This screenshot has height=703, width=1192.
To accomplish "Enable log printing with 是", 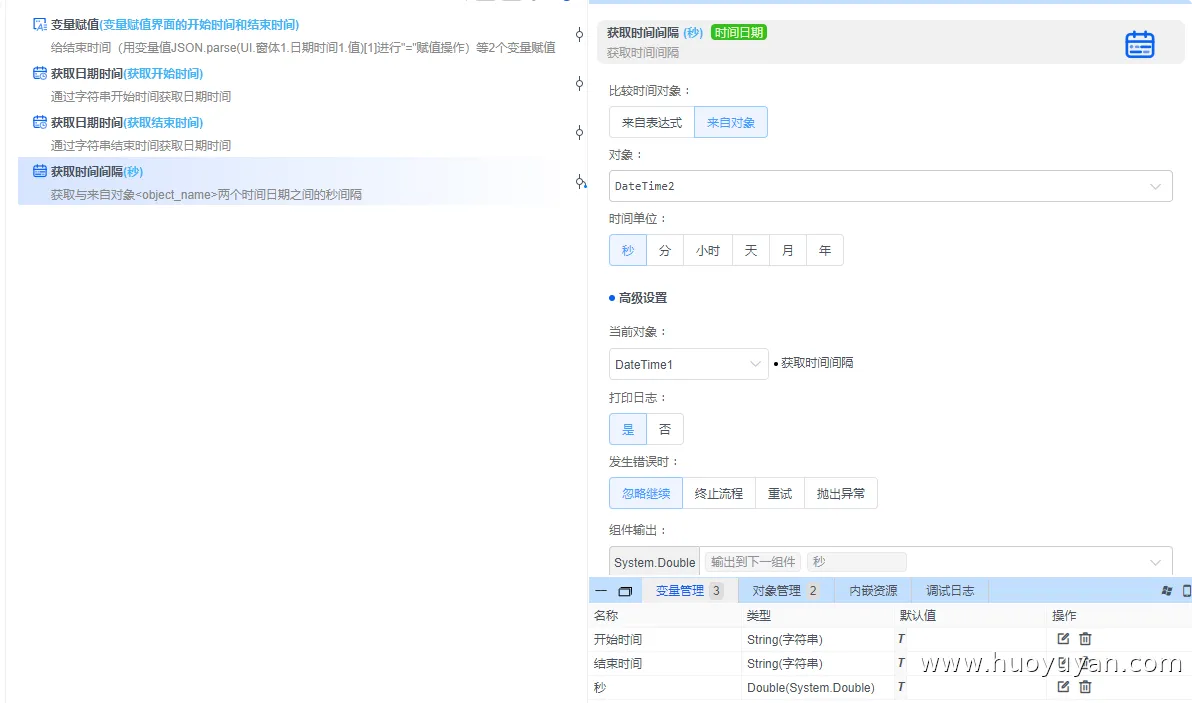I will pos(628,429).
